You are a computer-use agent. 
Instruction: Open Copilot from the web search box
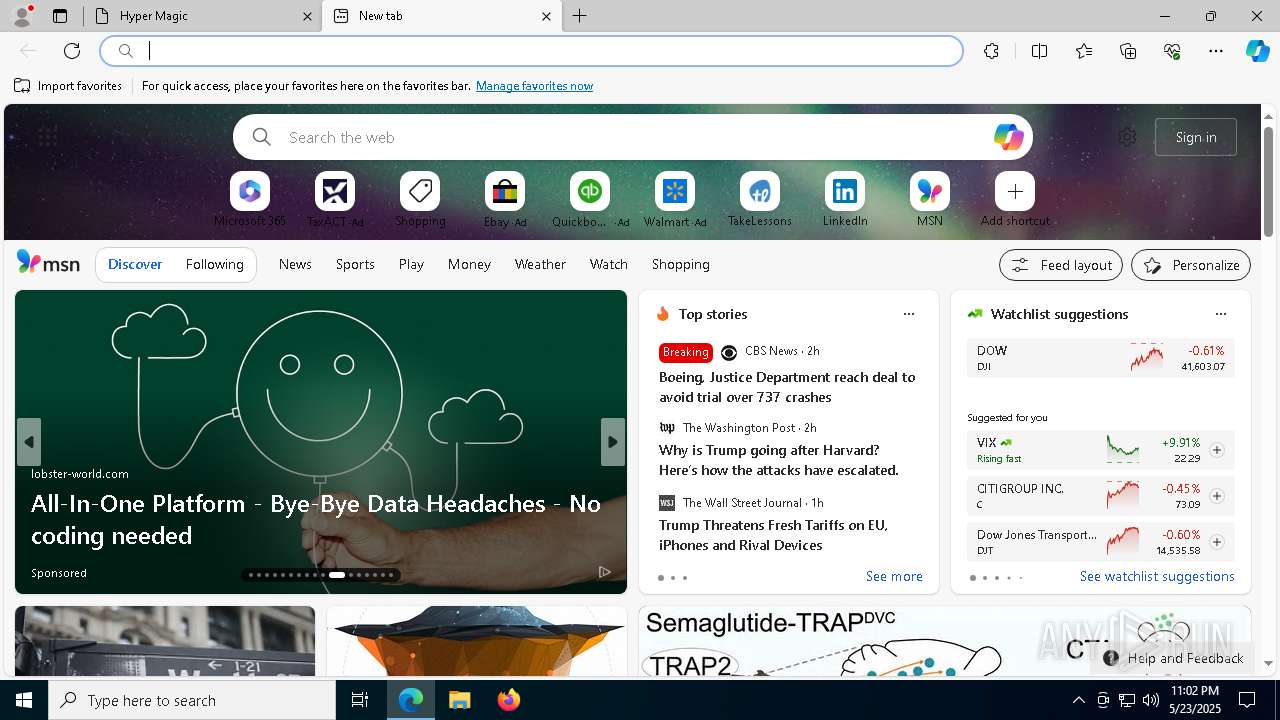(1008, 137)
